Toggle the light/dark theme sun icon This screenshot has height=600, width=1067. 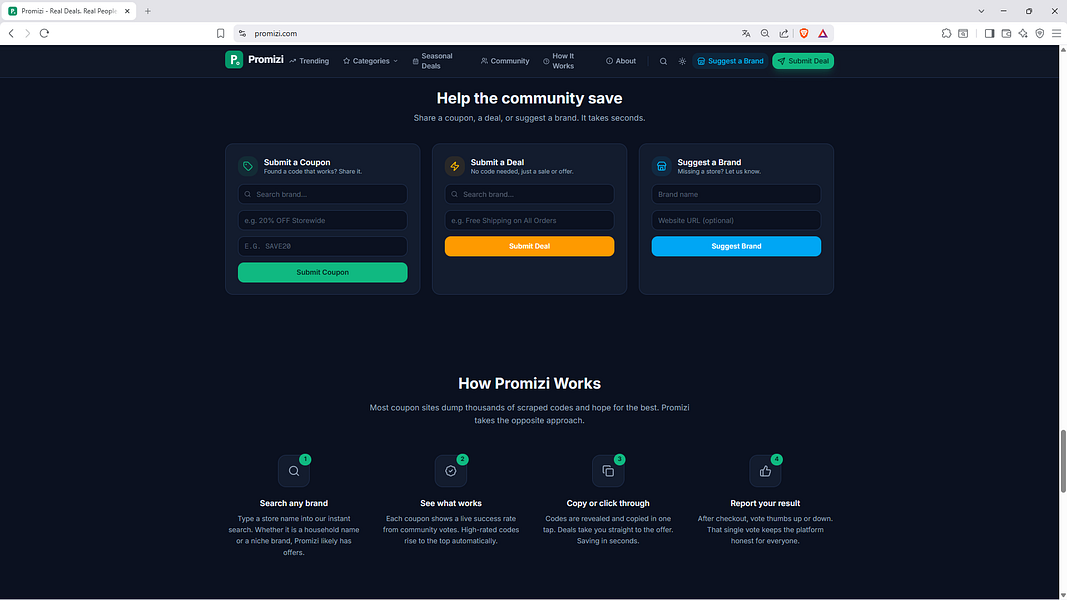pyautogui.click(x=682, y=61)
